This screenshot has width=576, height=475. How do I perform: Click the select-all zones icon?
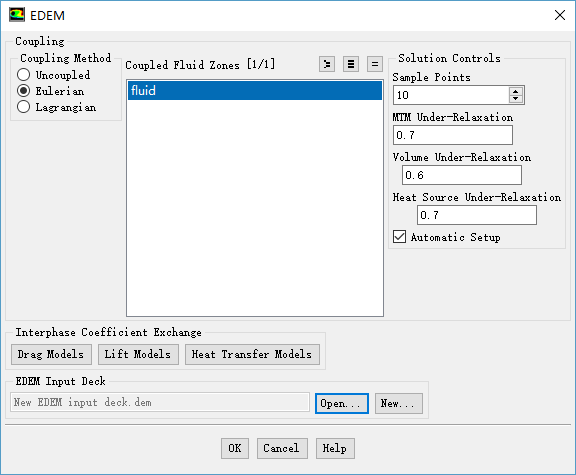(x=351, y=64)
